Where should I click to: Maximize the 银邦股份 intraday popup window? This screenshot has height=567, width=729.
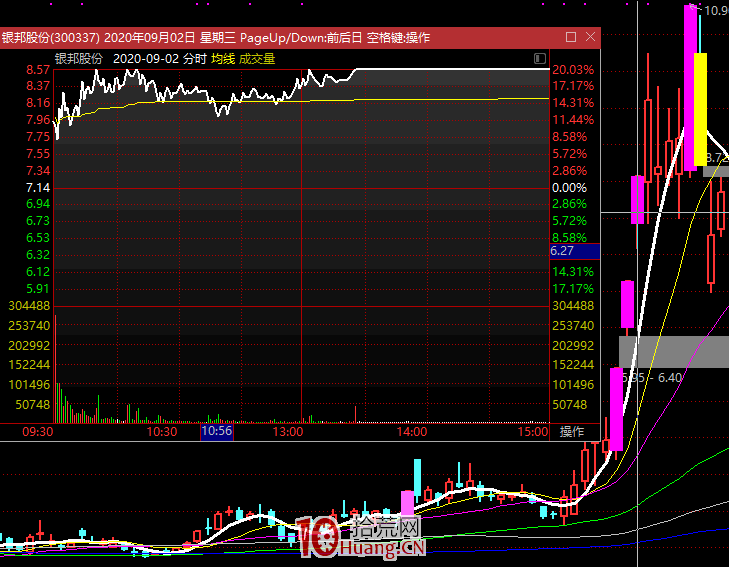[571, 38]
